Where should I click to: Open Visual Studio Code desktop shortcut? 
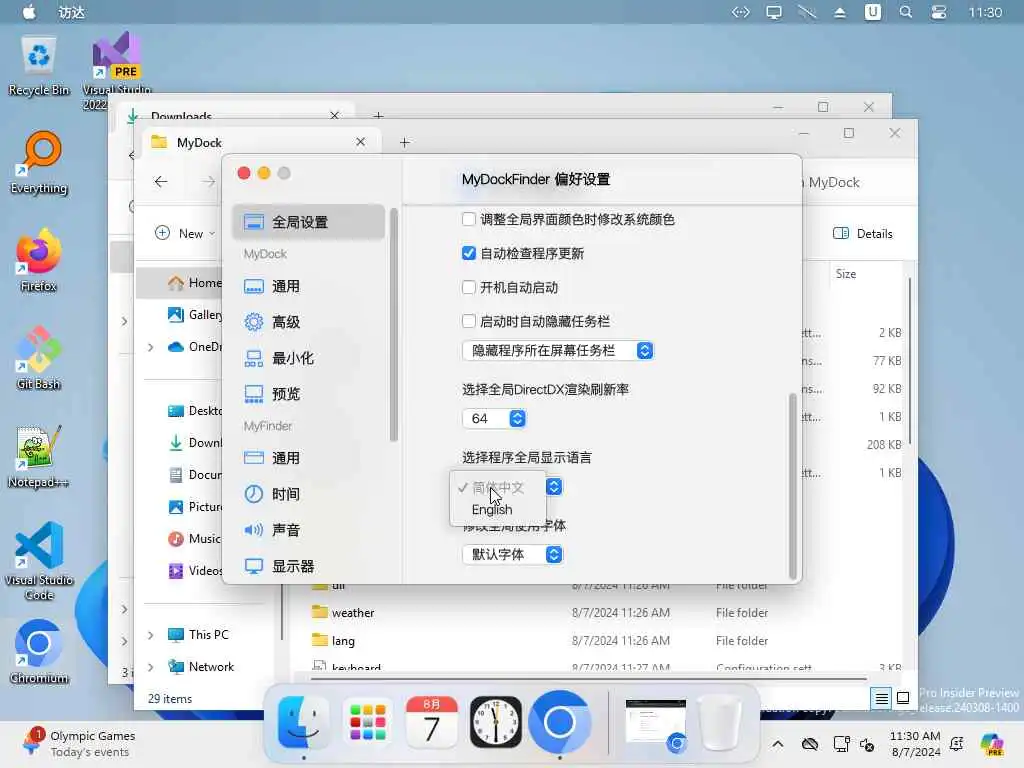tap(39, 560)
